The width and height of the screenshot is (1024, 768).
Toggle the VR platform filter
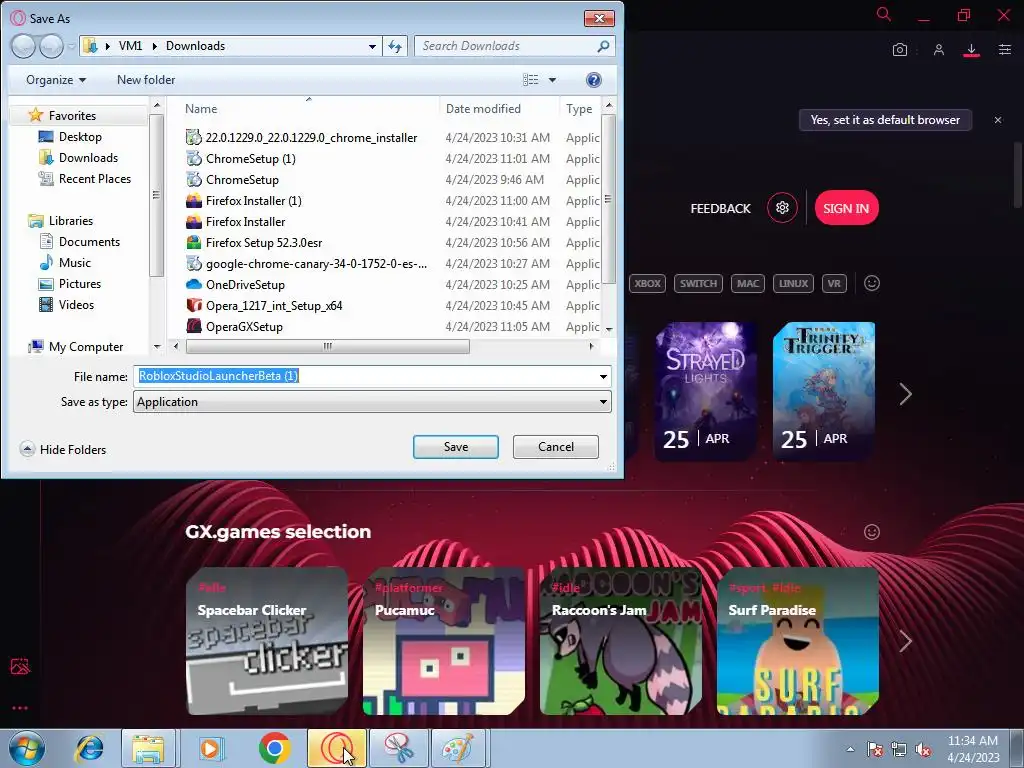pos(834,283)
